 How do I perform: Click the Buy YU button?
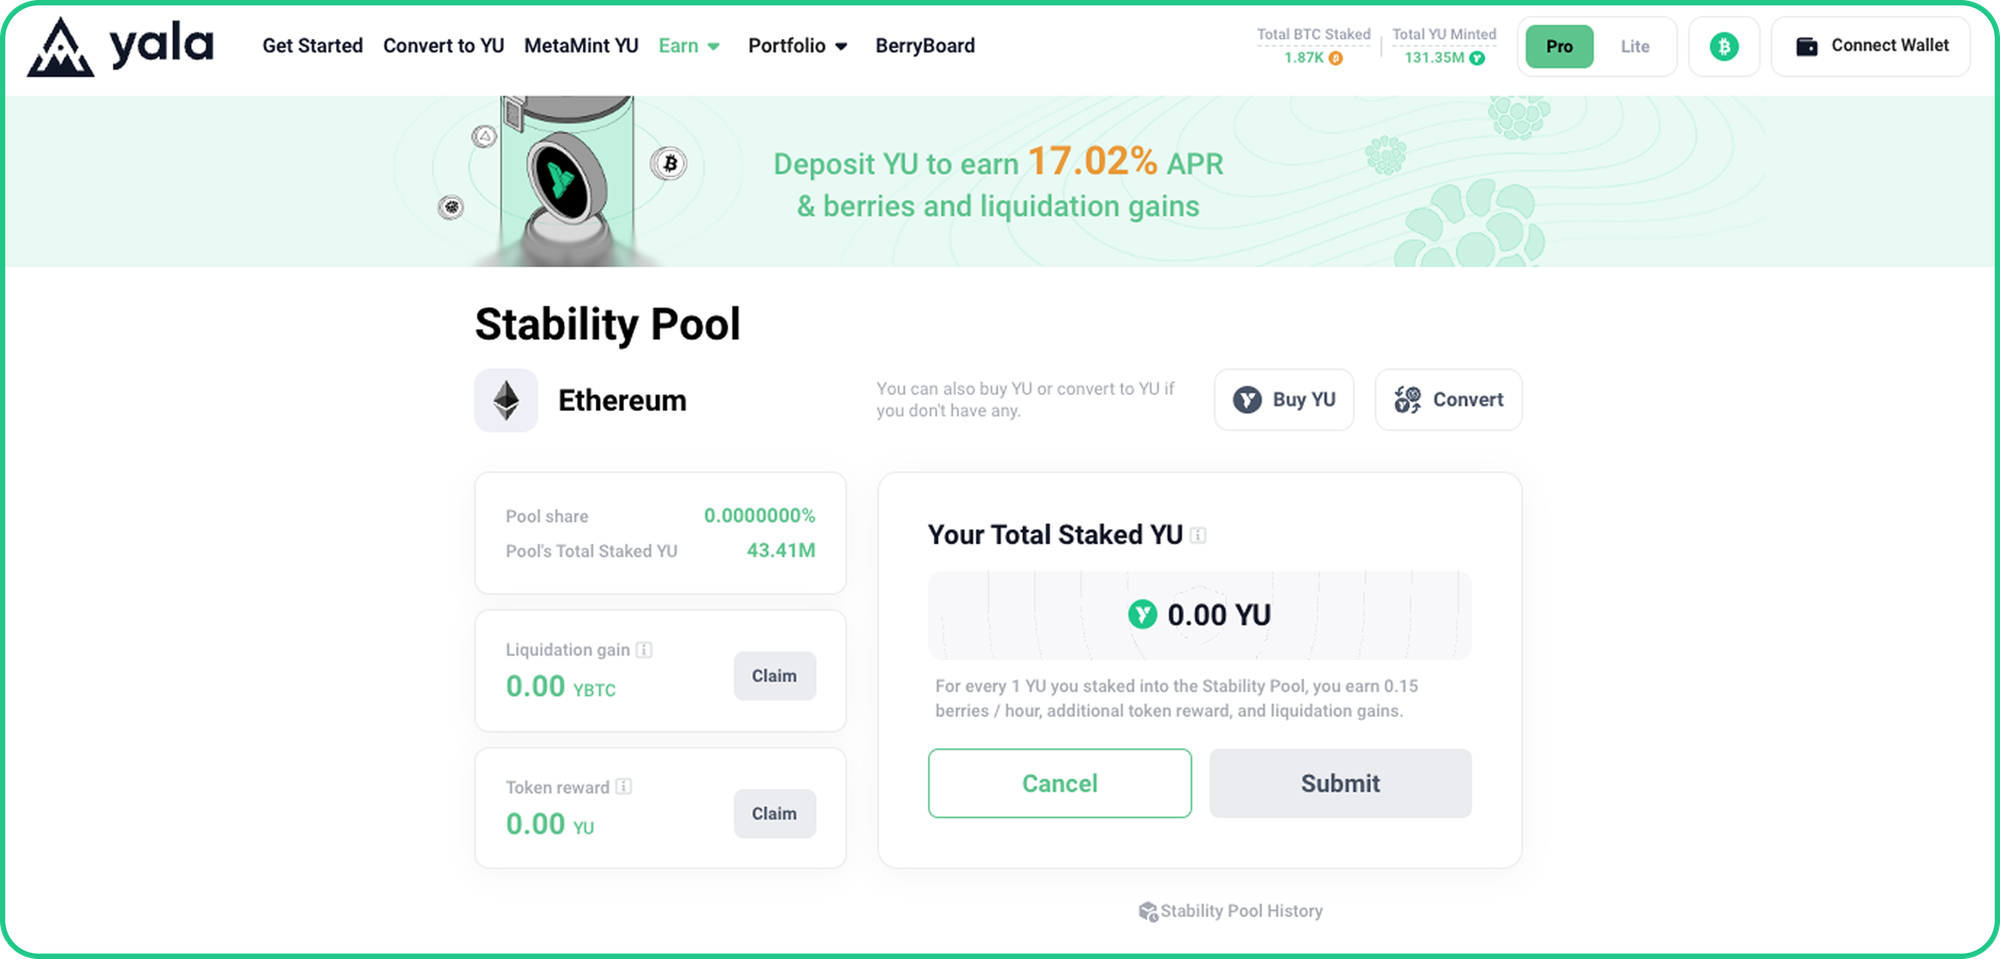[x=1284, y=400]
